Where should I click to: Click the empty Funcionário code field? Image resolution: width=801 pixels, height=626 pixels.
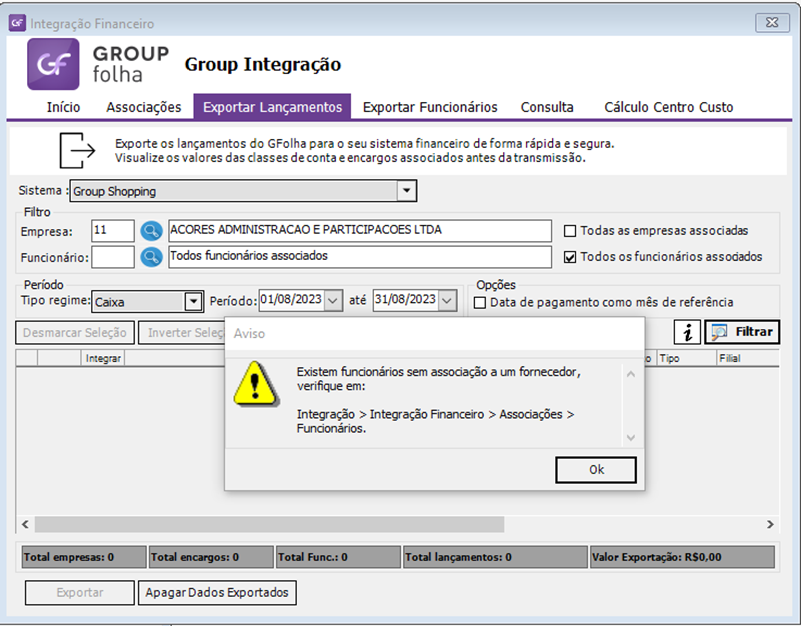113,257
